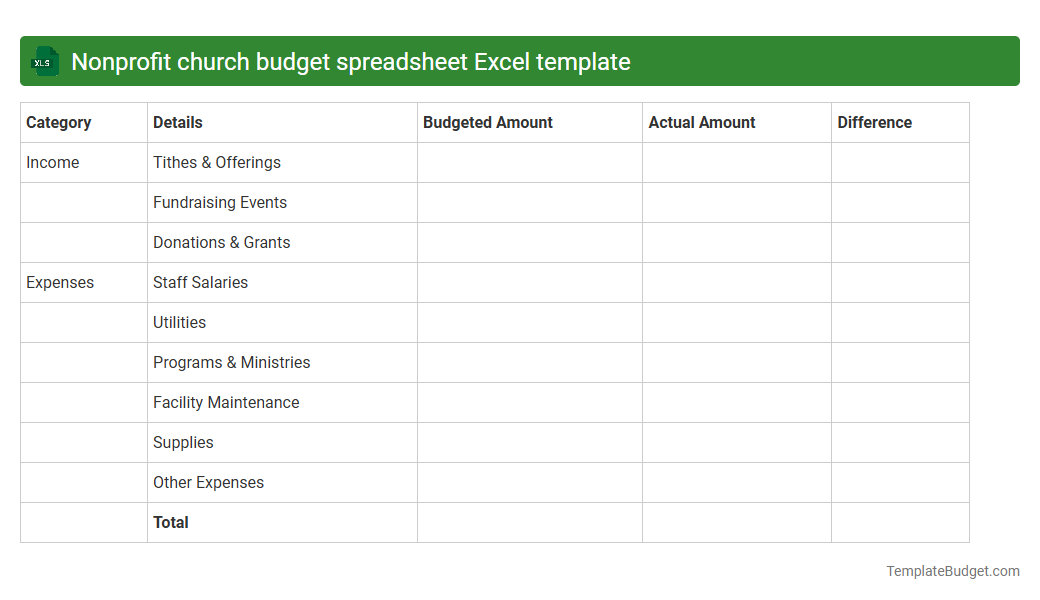Click the Details column header
This screenshot has height=600, width=1040.
click(x=178, y=122)
